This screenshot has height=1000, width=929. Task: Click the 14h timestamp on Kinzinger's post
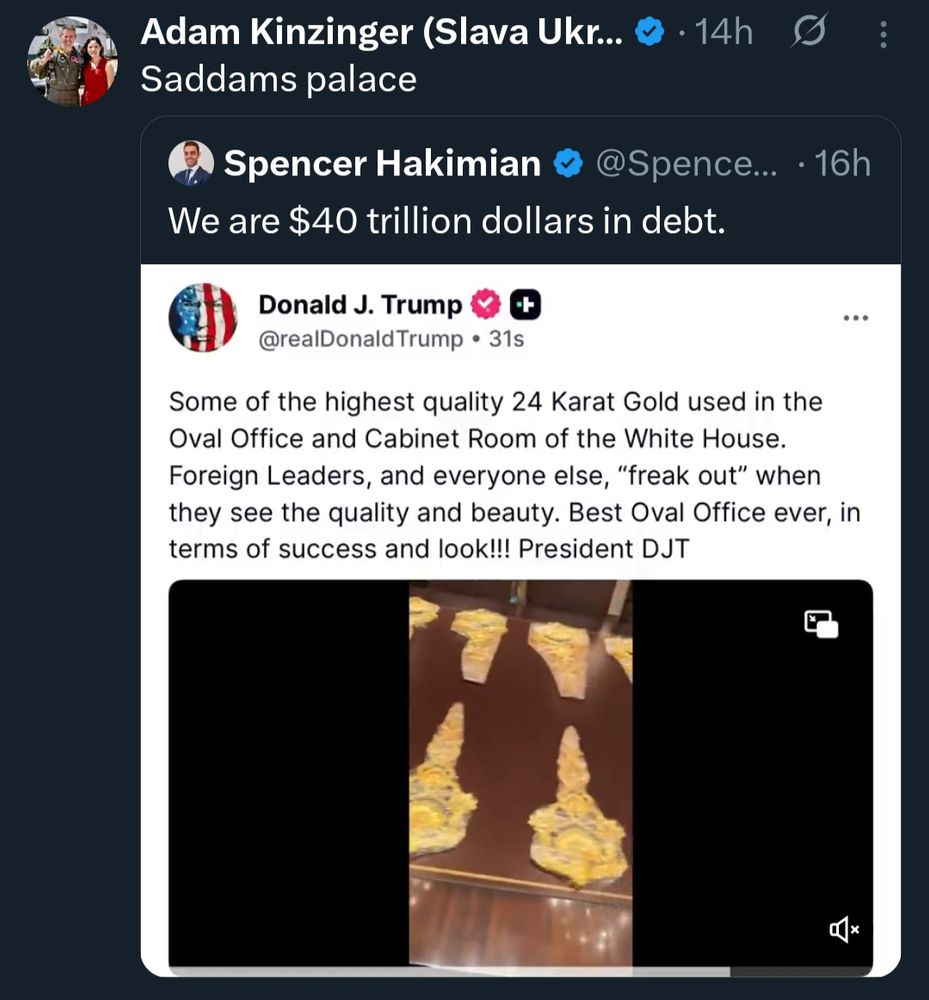click(x=724, y=32)
